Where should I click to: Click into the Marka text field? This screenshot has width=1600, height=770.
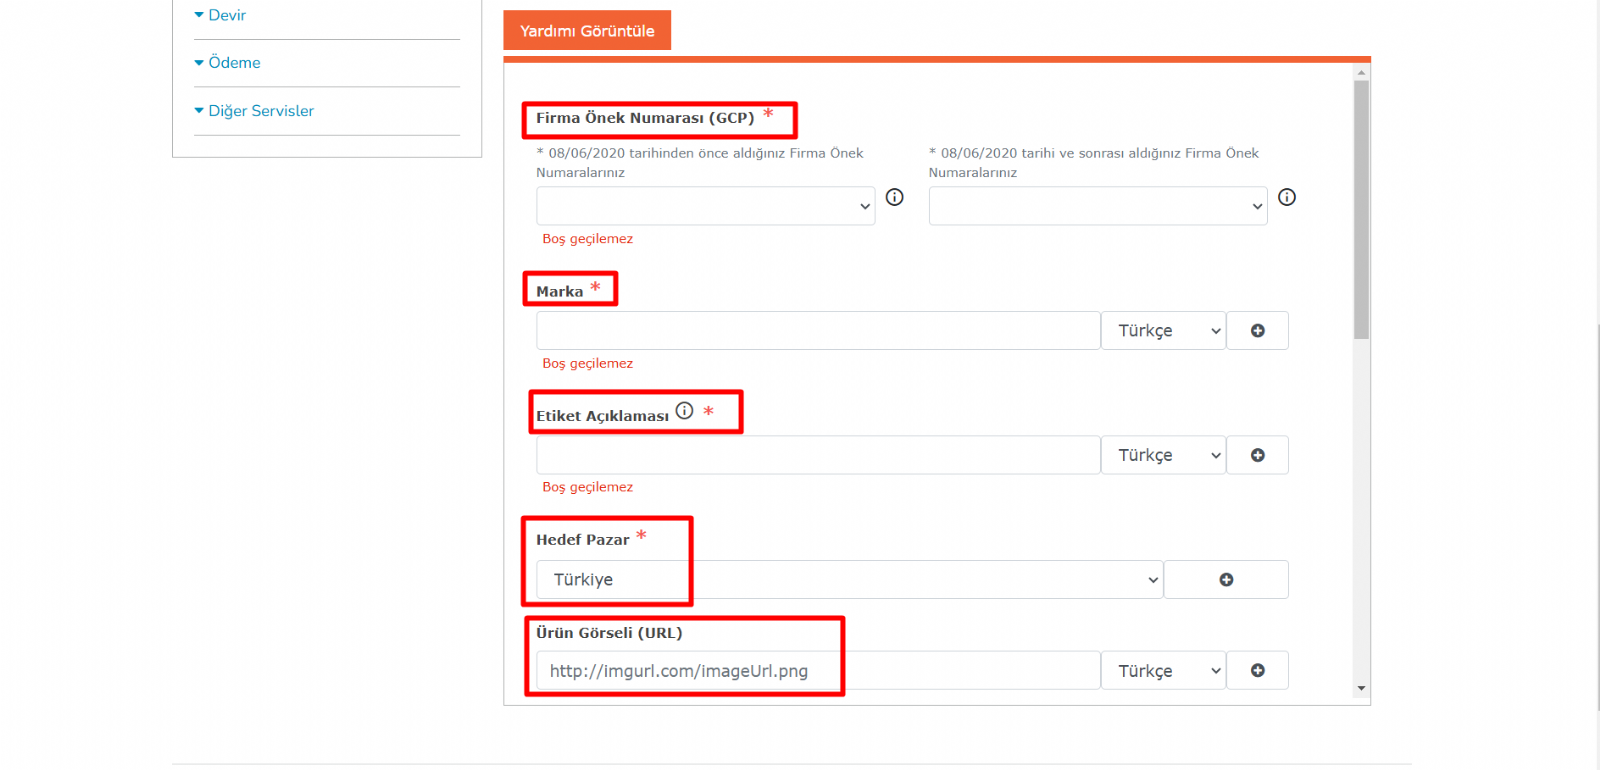pos(817,331)
